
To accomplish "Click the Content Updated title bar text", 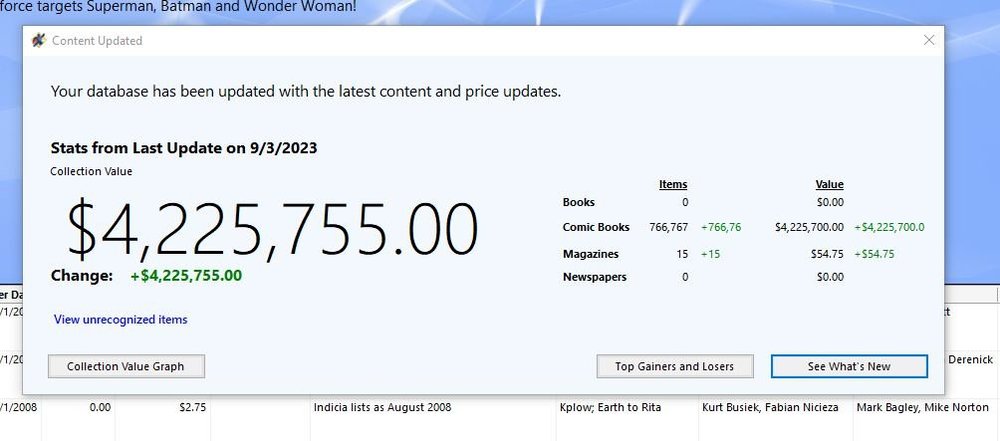I will [97, 41].
